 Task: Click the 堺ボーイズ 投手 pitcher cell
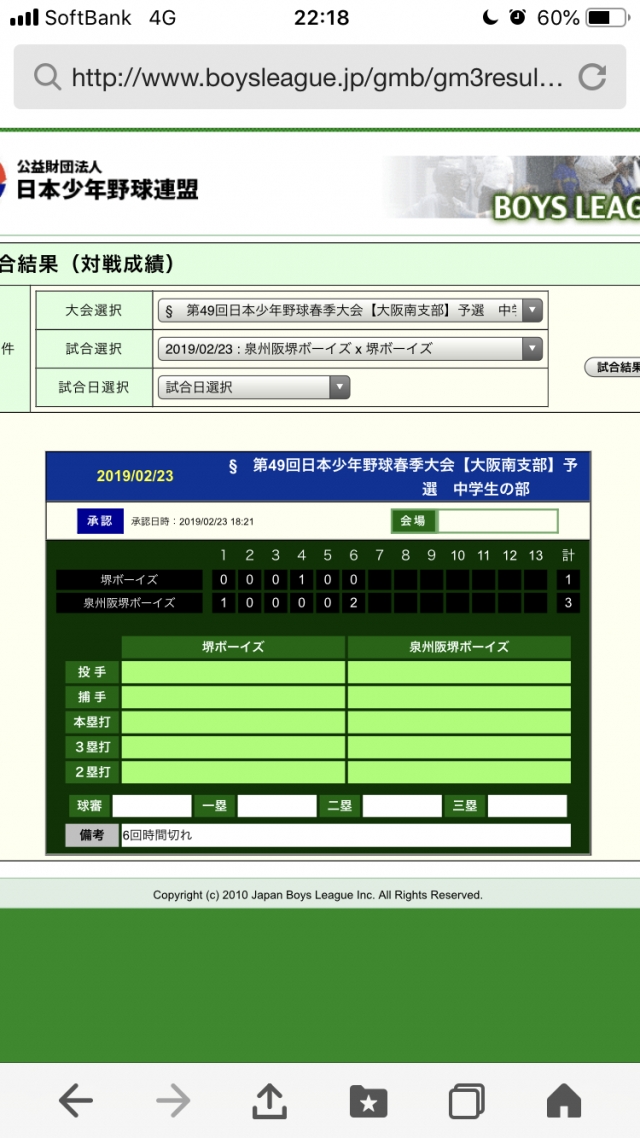[233, 672]
